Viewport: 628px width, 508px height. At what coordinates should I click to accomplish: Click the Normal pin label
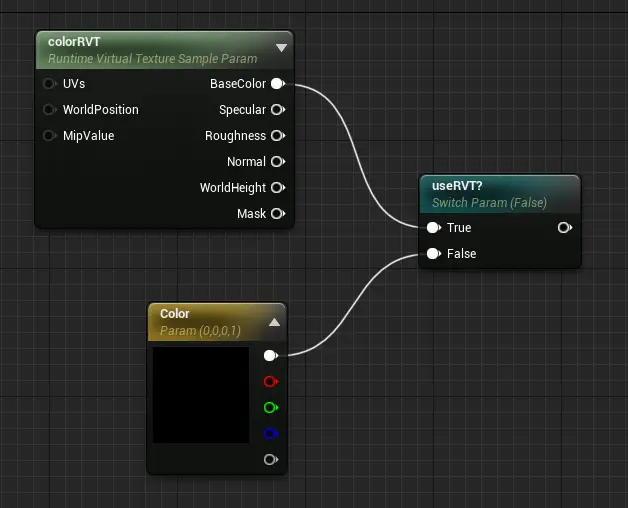pos(246,162)
